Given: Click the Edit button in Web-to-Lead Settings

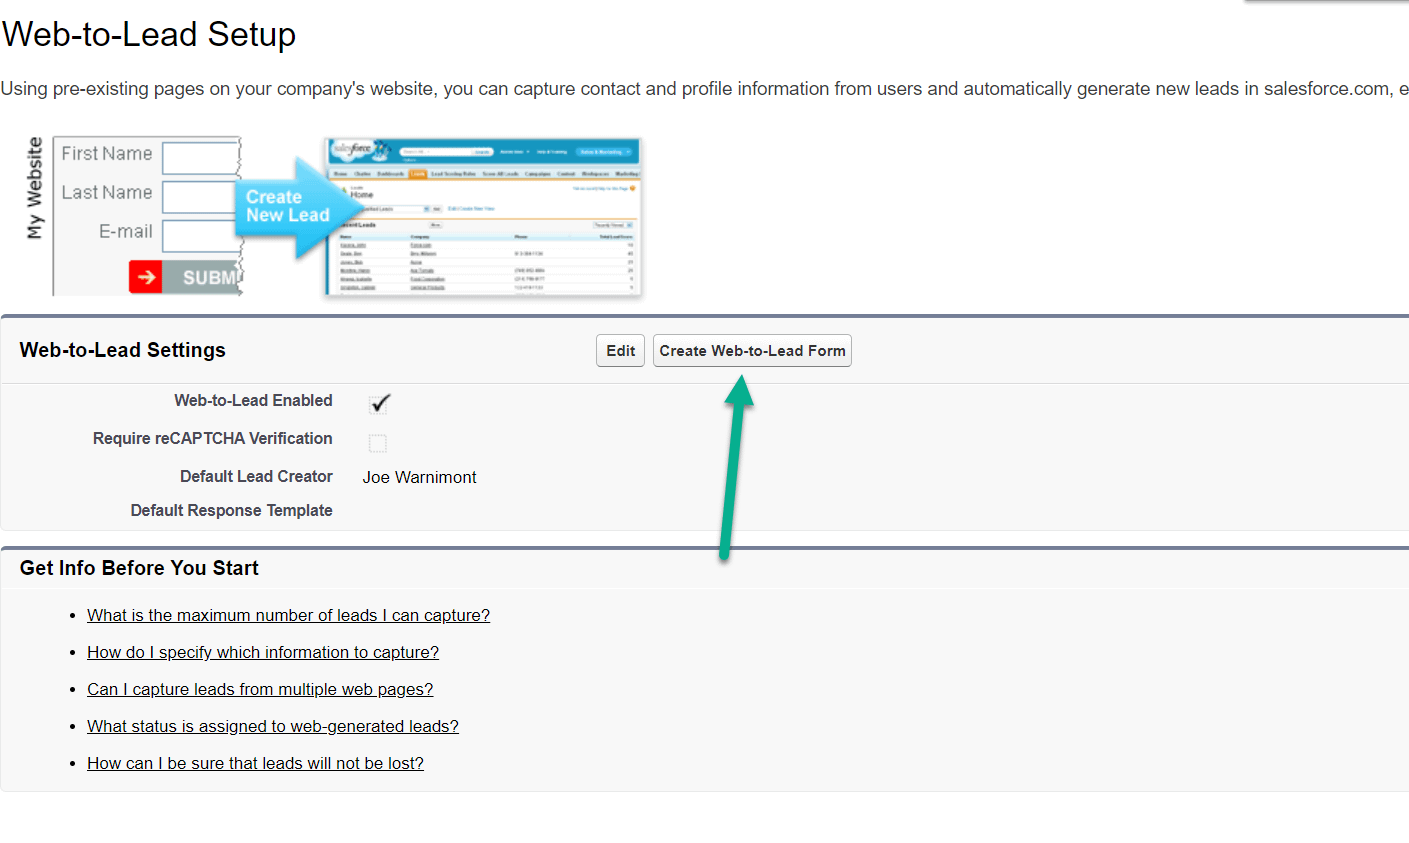Looking at the screenshot, I should [620, 351].
